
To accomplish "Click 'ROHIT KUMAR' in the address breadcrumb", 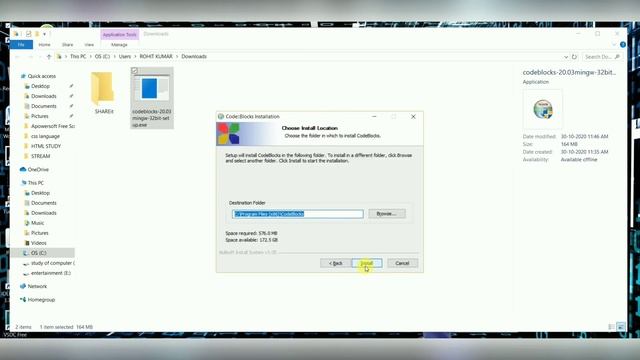I will pos(156,56).
